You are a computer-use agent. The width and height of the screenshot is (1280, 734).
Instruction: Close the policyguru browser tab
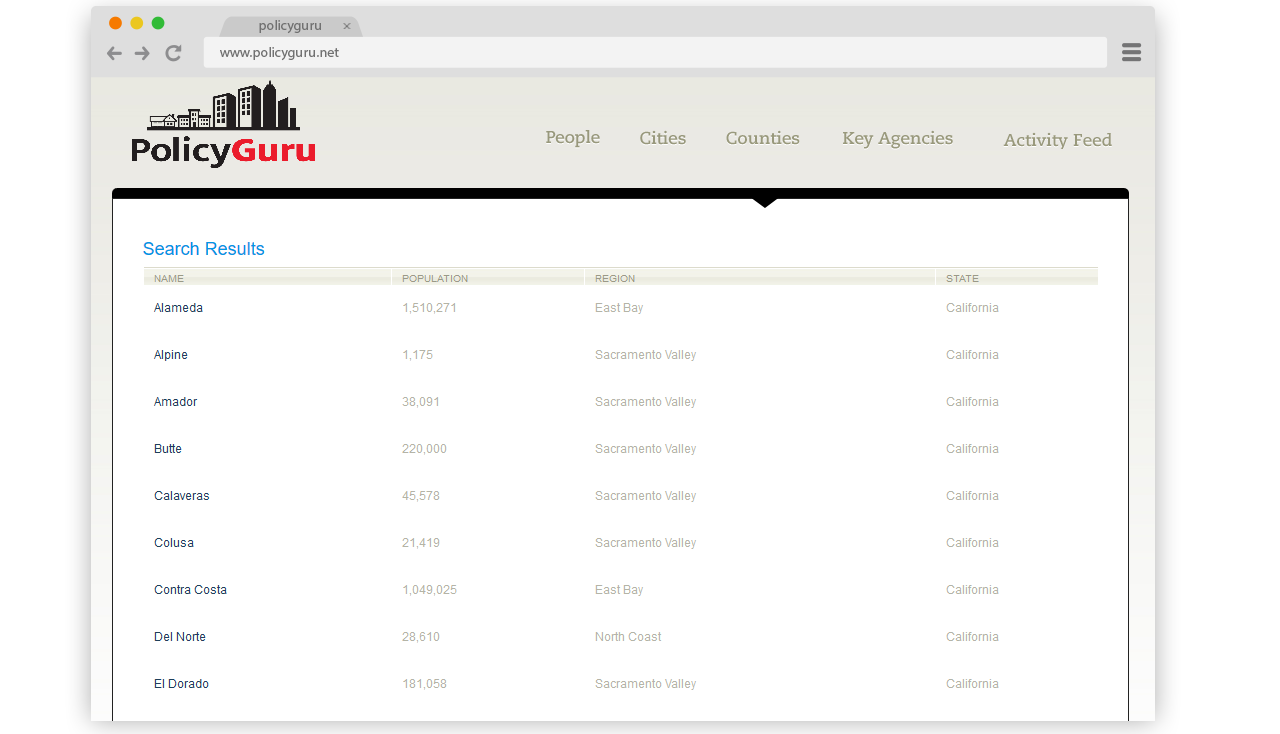(x=347, y=27)
